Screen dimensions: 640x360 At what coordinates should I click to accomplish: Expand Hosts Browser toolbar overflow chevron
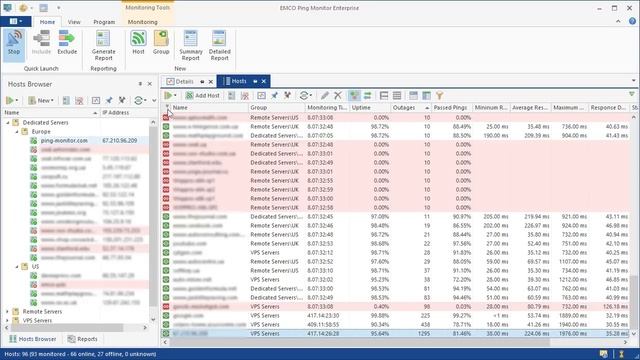pyautogui.click(x=154, y=100)
